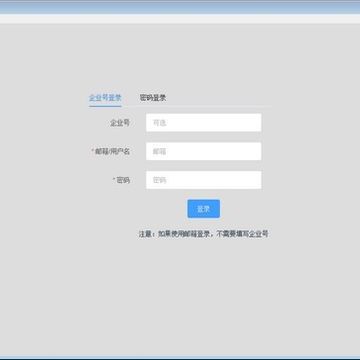Click the note starting with 注意
Screen dimensions: 360x360
203,234
